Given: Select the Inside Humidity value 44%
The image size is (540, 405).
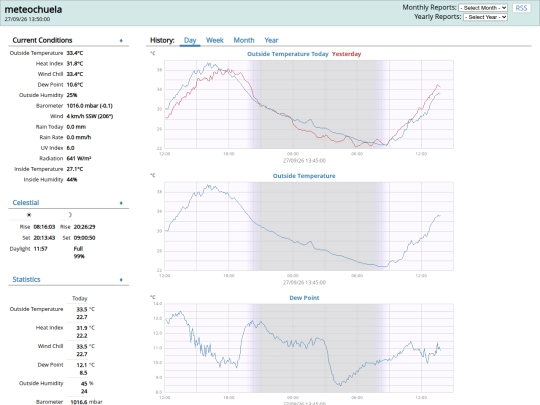Looking at the screenshot, I should 72,180.
